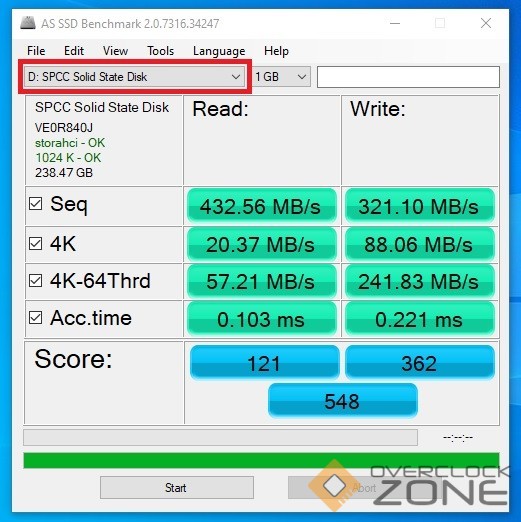Open the File menu

[x=36, y=51]
